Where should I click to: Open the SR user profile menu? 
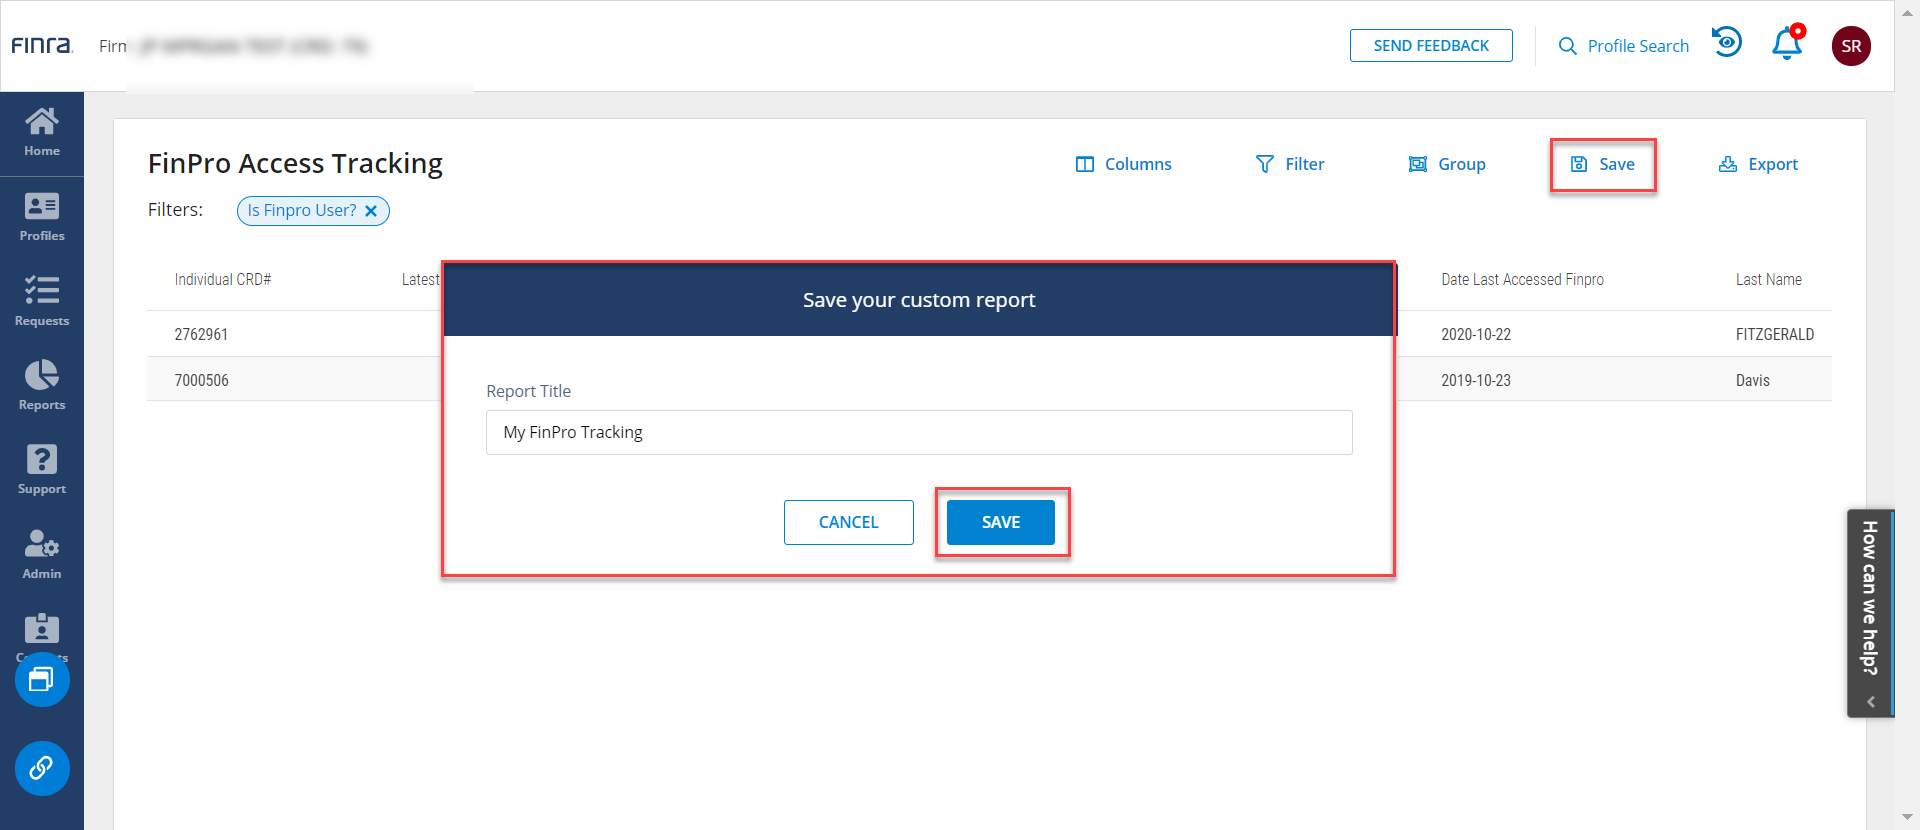1851,46
